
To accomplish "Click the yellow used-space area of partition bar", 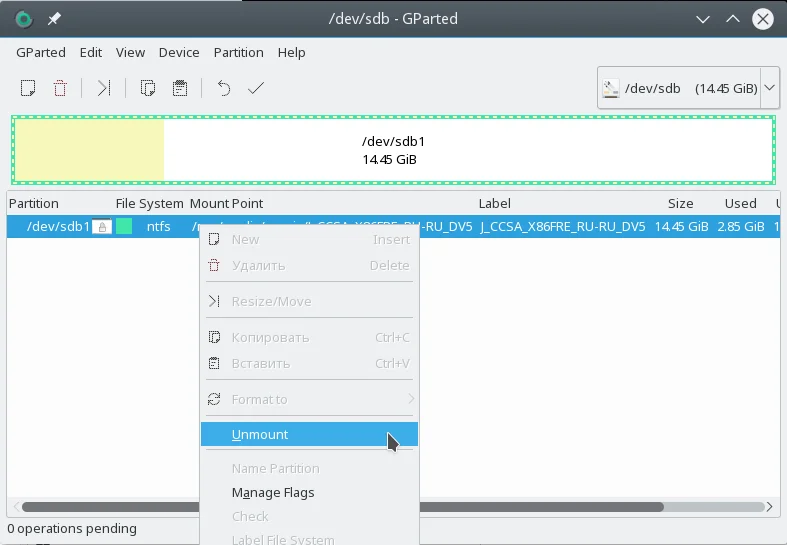I will click(89, 150).
